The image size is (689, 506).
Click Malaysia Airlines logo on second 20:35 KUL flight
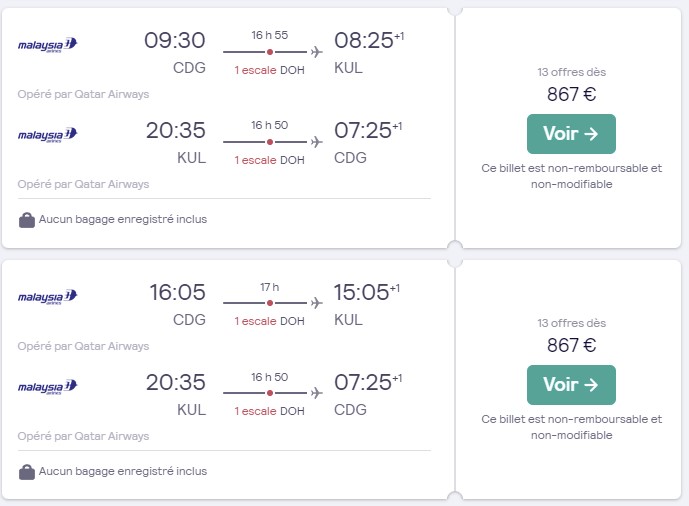pos(47,387)
